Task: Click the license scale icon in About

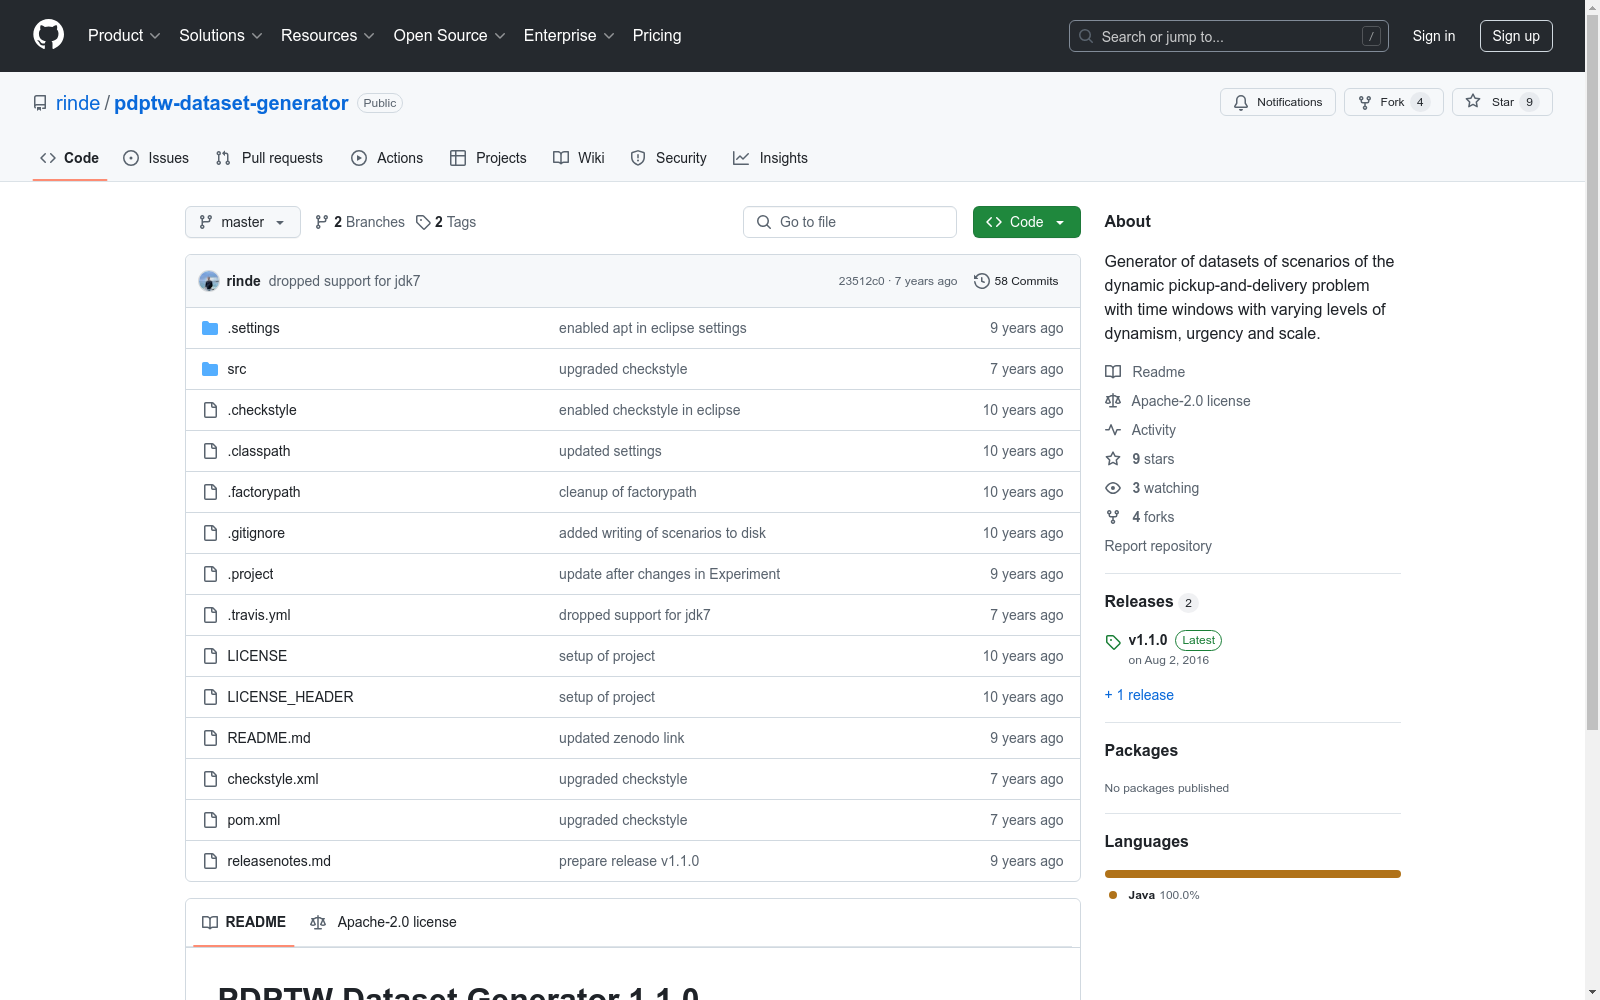Action: click(x=1113, y=401)
